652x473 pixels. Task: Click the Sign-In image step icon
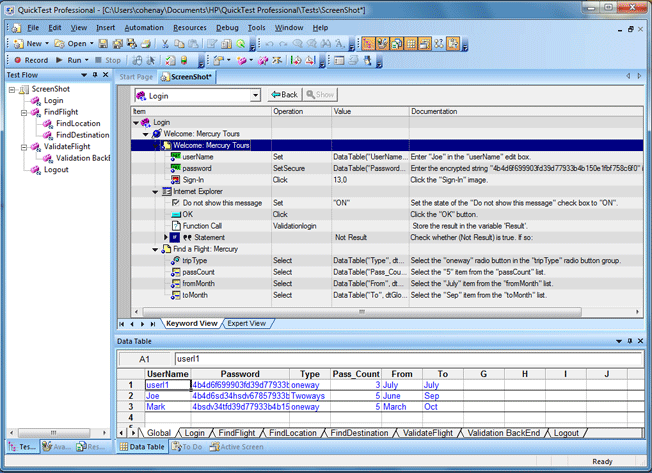(x=175, y=179)
